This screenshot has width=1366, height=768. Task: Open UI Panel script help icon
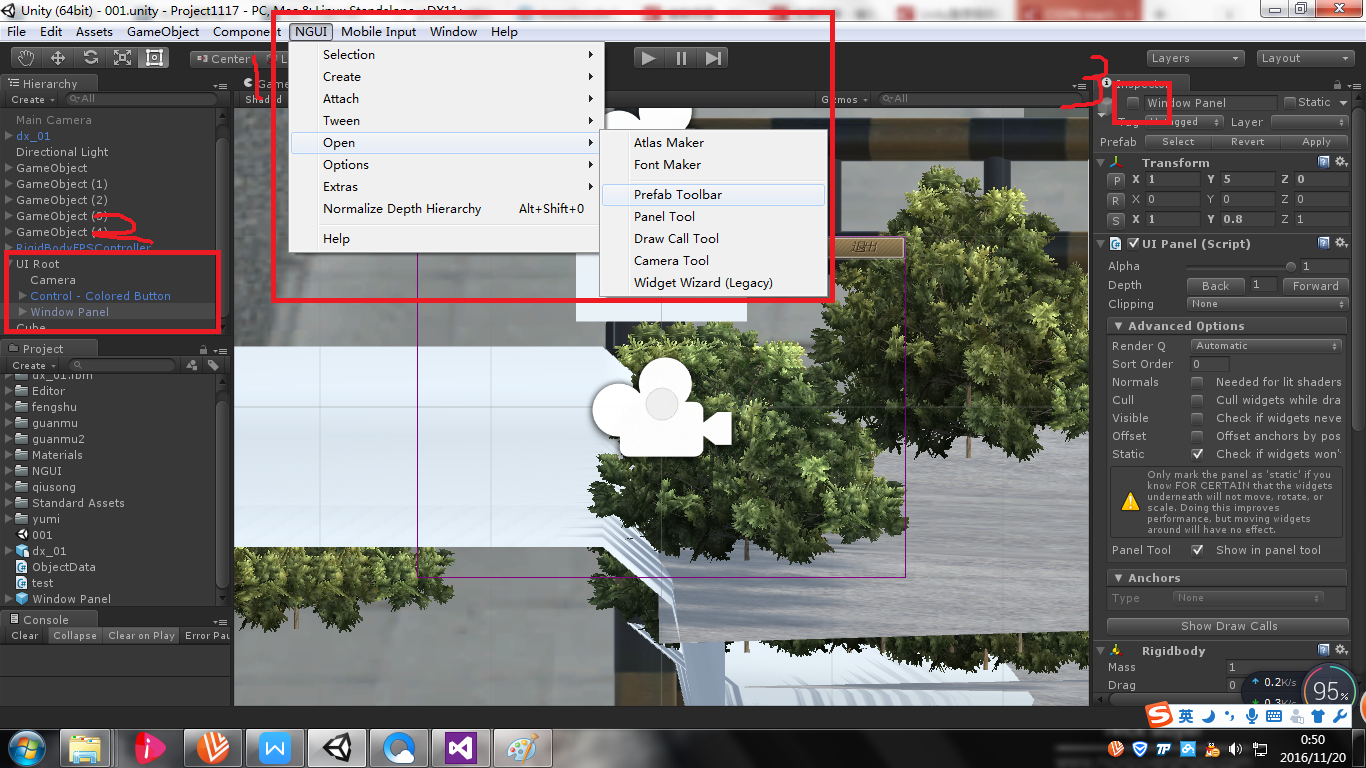(x=1324, y=243)
